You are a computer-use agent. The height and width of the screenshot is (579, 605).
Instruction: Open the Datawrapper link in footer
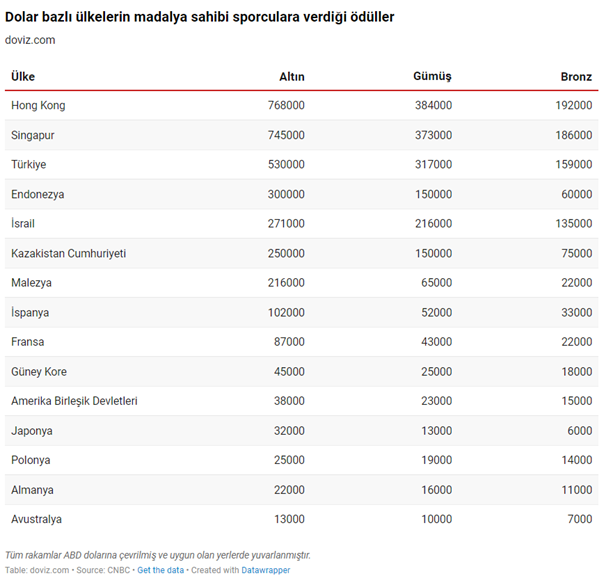(264, 570)
